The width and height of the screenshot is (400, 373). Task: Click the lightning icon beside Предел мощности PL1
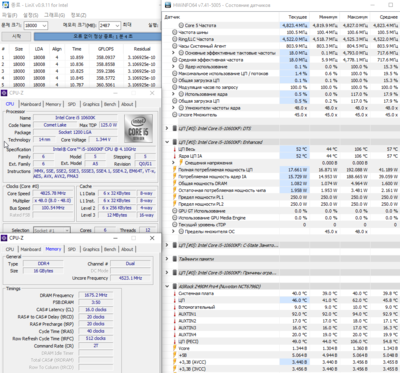pos(174,197)
